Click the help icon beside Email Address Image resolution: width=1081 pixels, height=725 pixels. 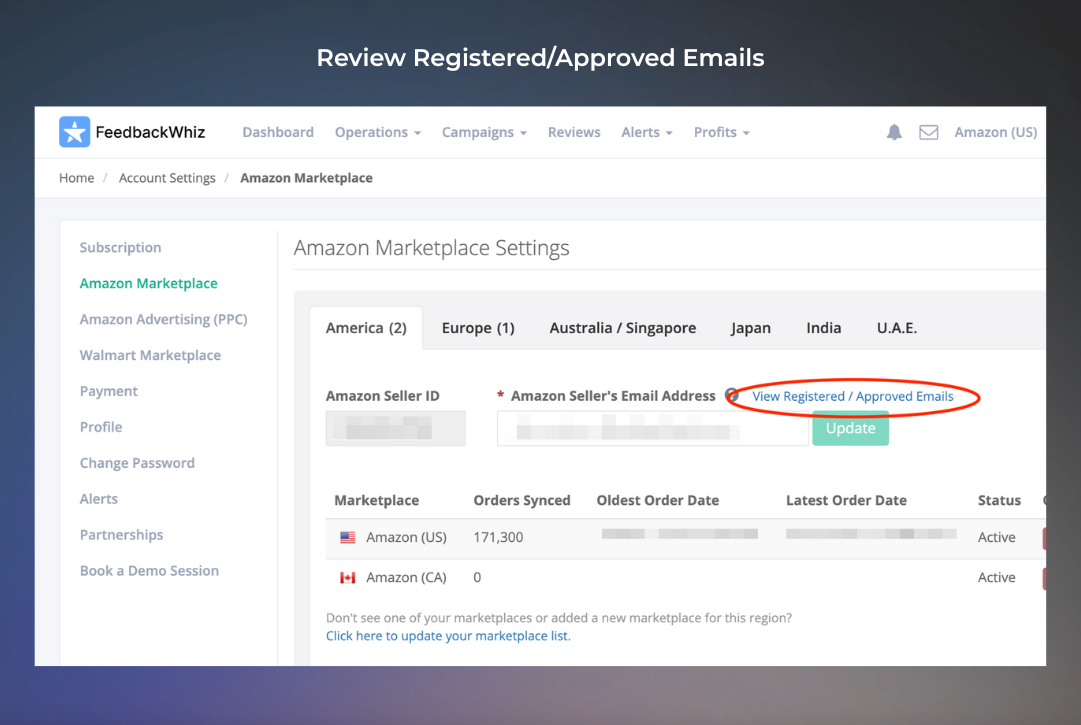(x=731, y=396)
